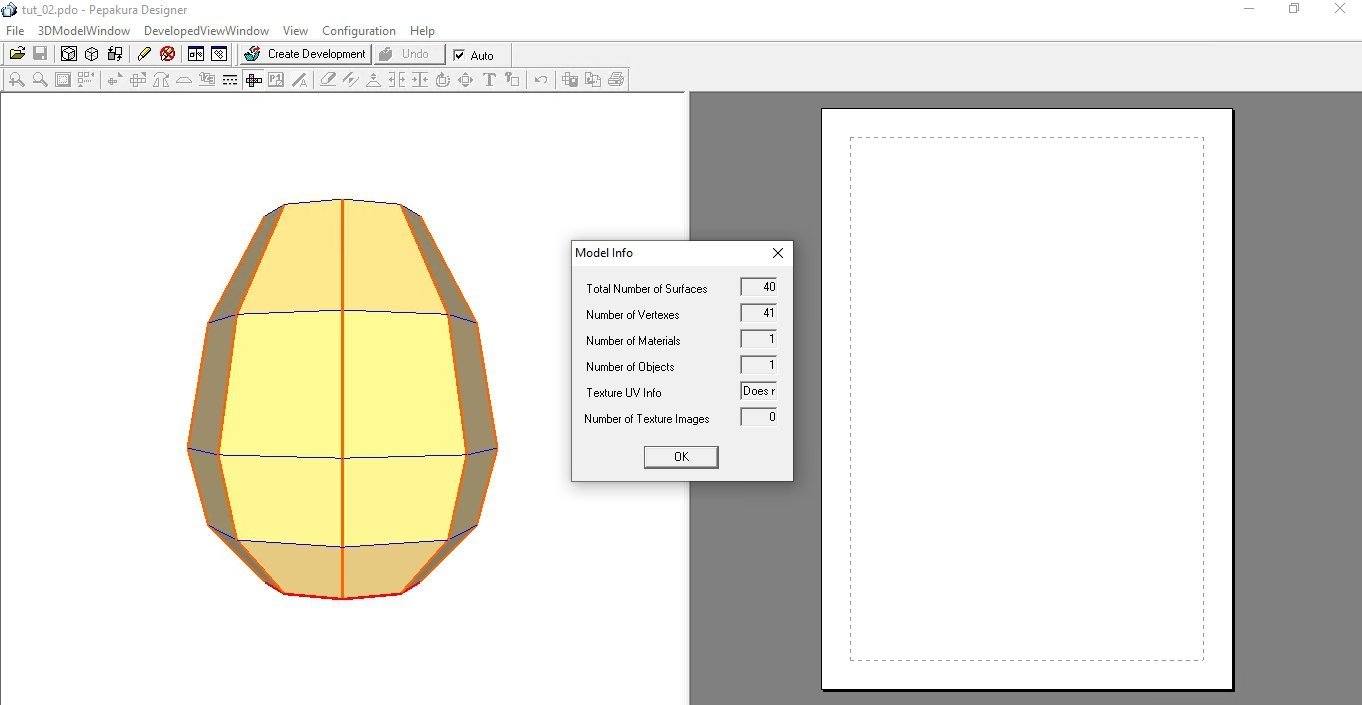The width and height of the screenshot is (1362, 705).
Task: Open the File menu
Action: pos(15,31)
